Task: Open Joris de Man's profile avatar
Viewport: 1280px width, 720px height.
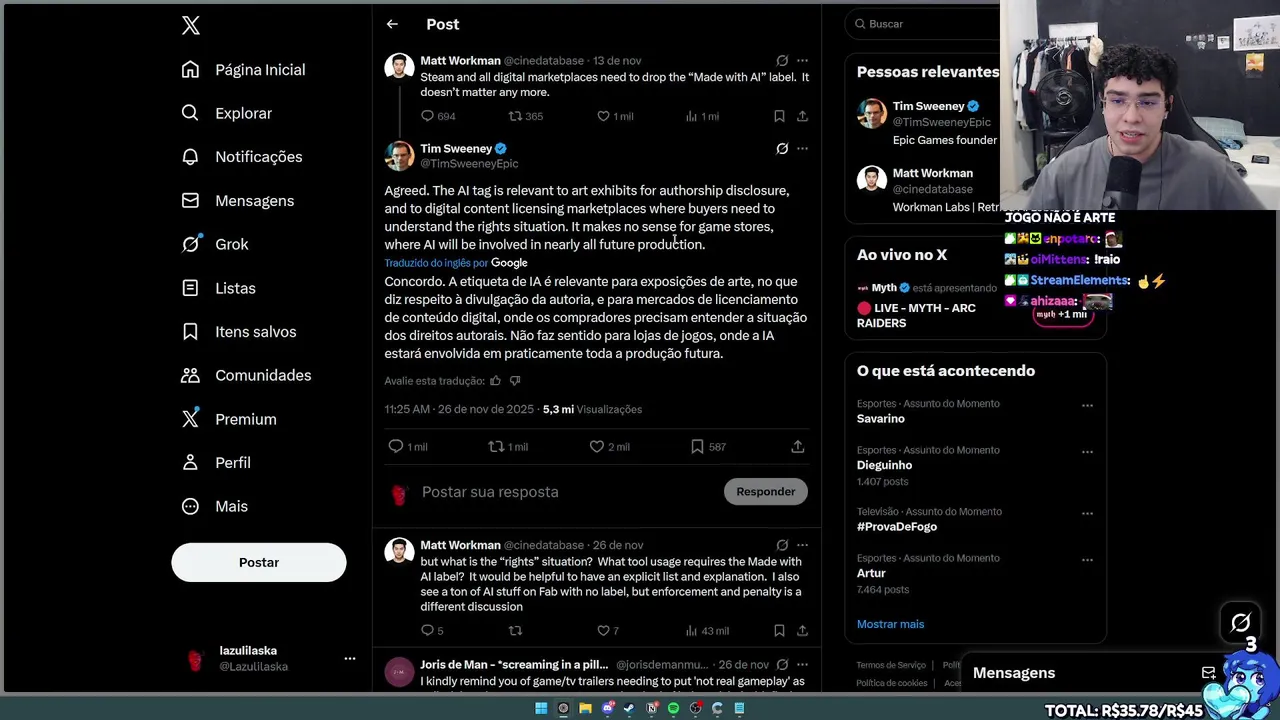Action: click(399, 672)
